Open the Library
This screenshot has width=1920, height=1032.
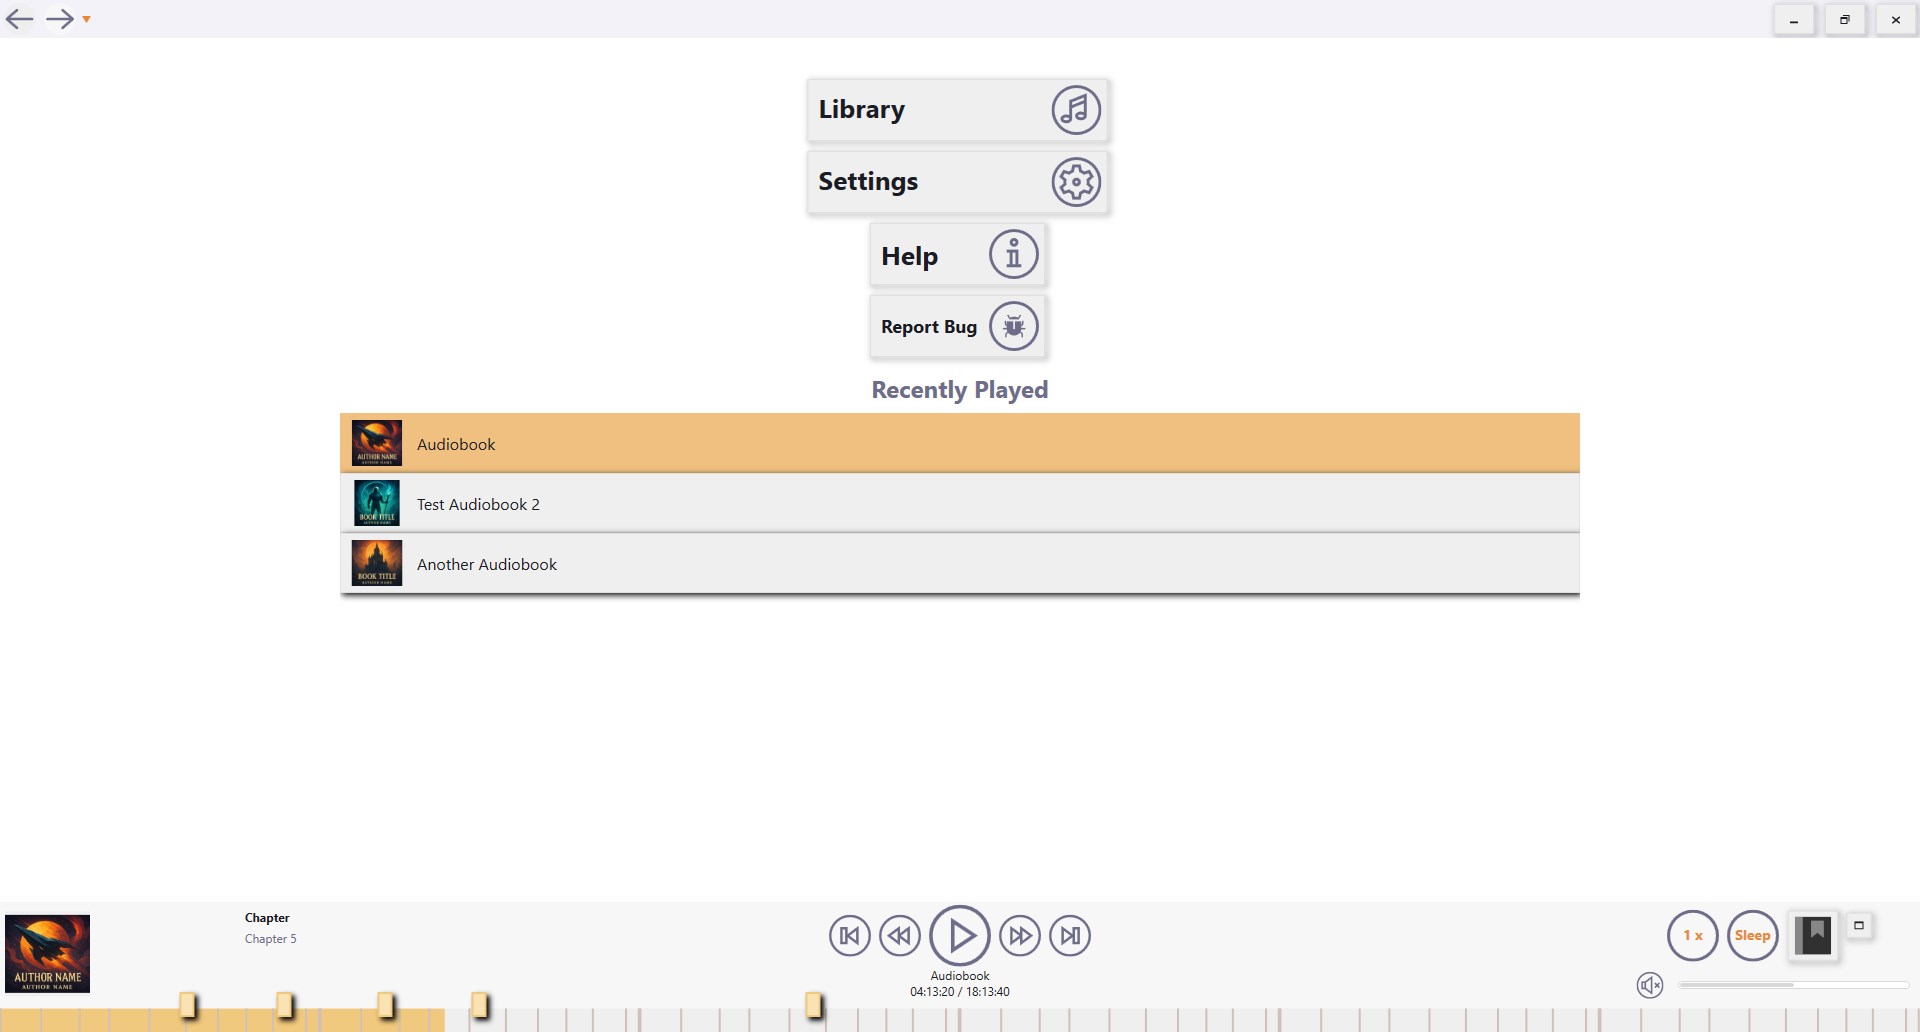click(957, 110)
